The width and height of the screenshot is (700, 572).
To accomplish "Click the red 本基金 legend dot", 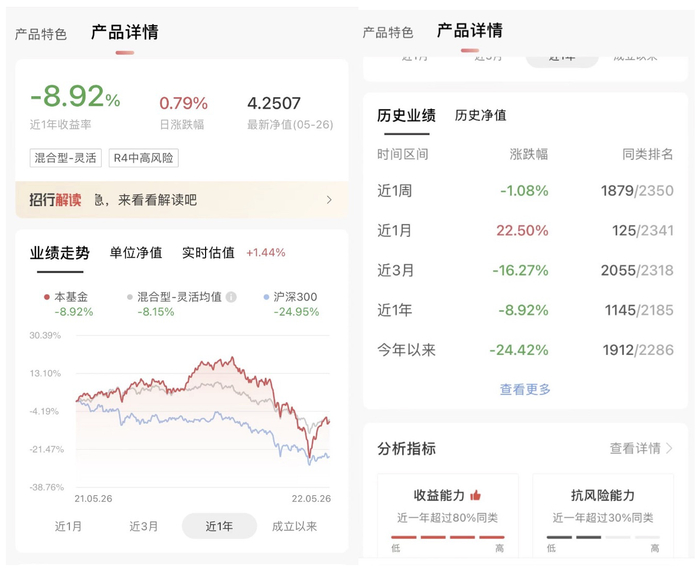I will click(x=47, y=297).
